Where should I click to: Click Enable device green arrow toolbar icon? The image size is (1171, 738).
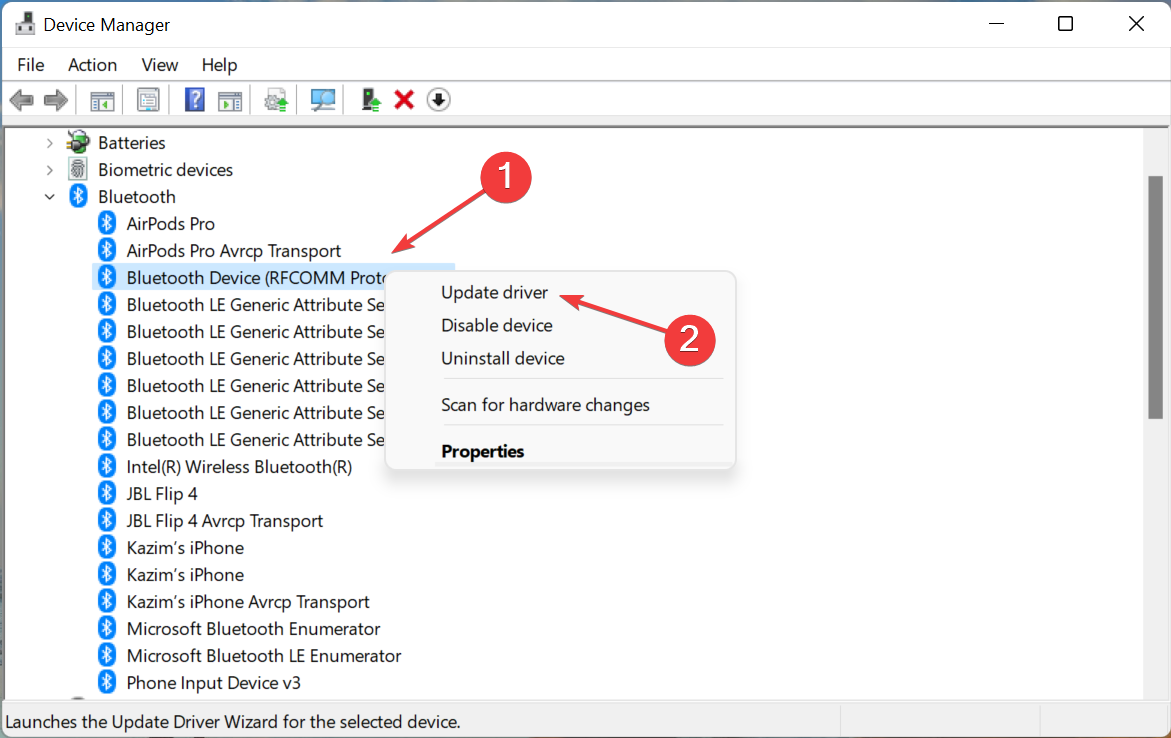(370, 99)
